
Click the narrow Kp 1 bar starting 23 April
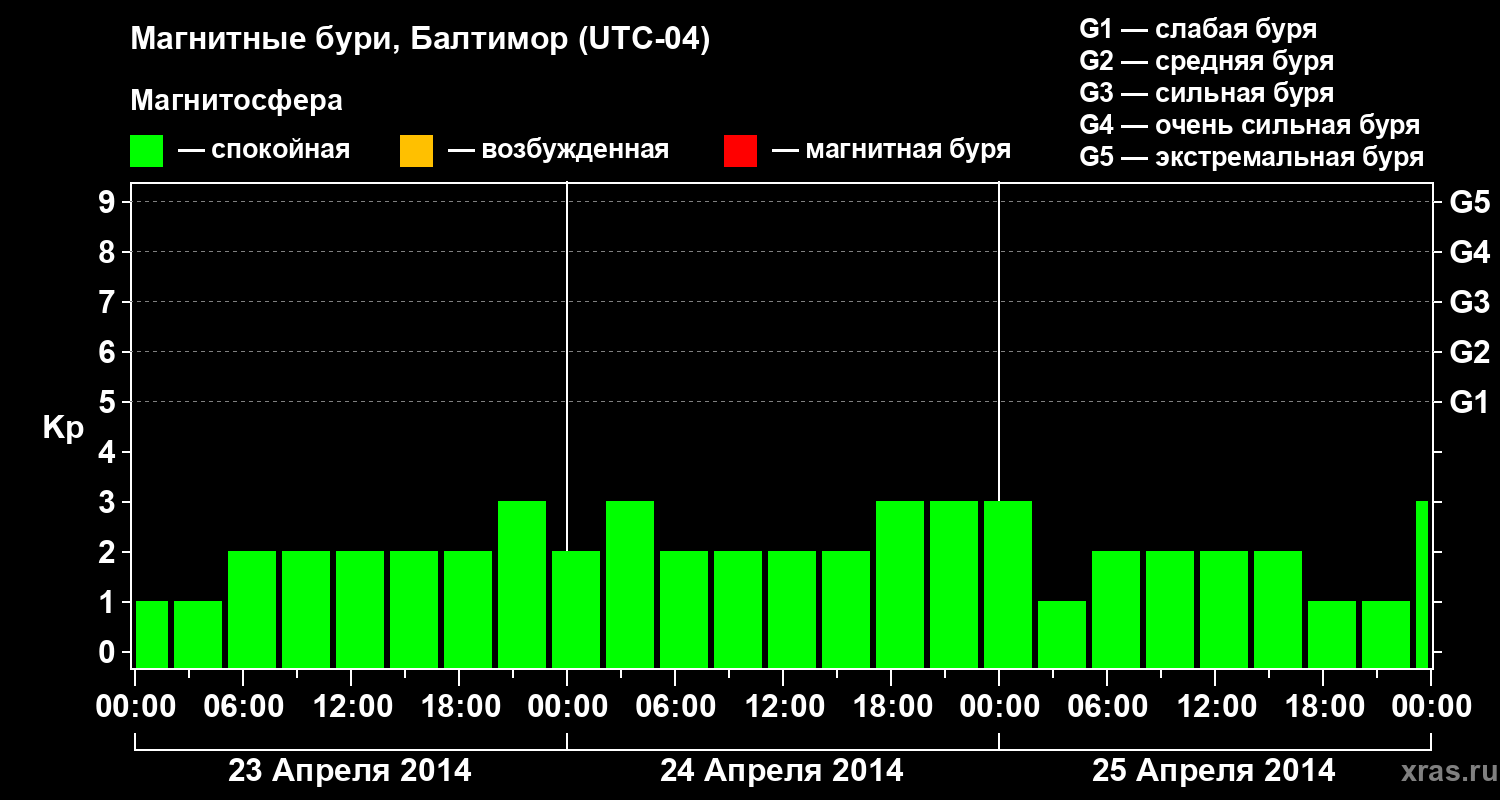pos(152,634)
